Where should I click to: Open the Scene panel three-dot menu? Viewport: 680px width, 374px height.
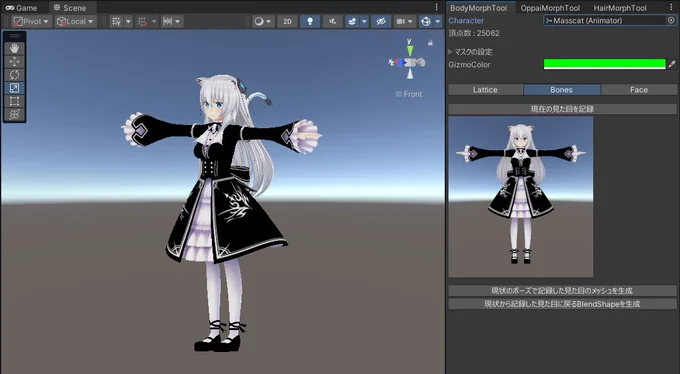tap(436, 7)
